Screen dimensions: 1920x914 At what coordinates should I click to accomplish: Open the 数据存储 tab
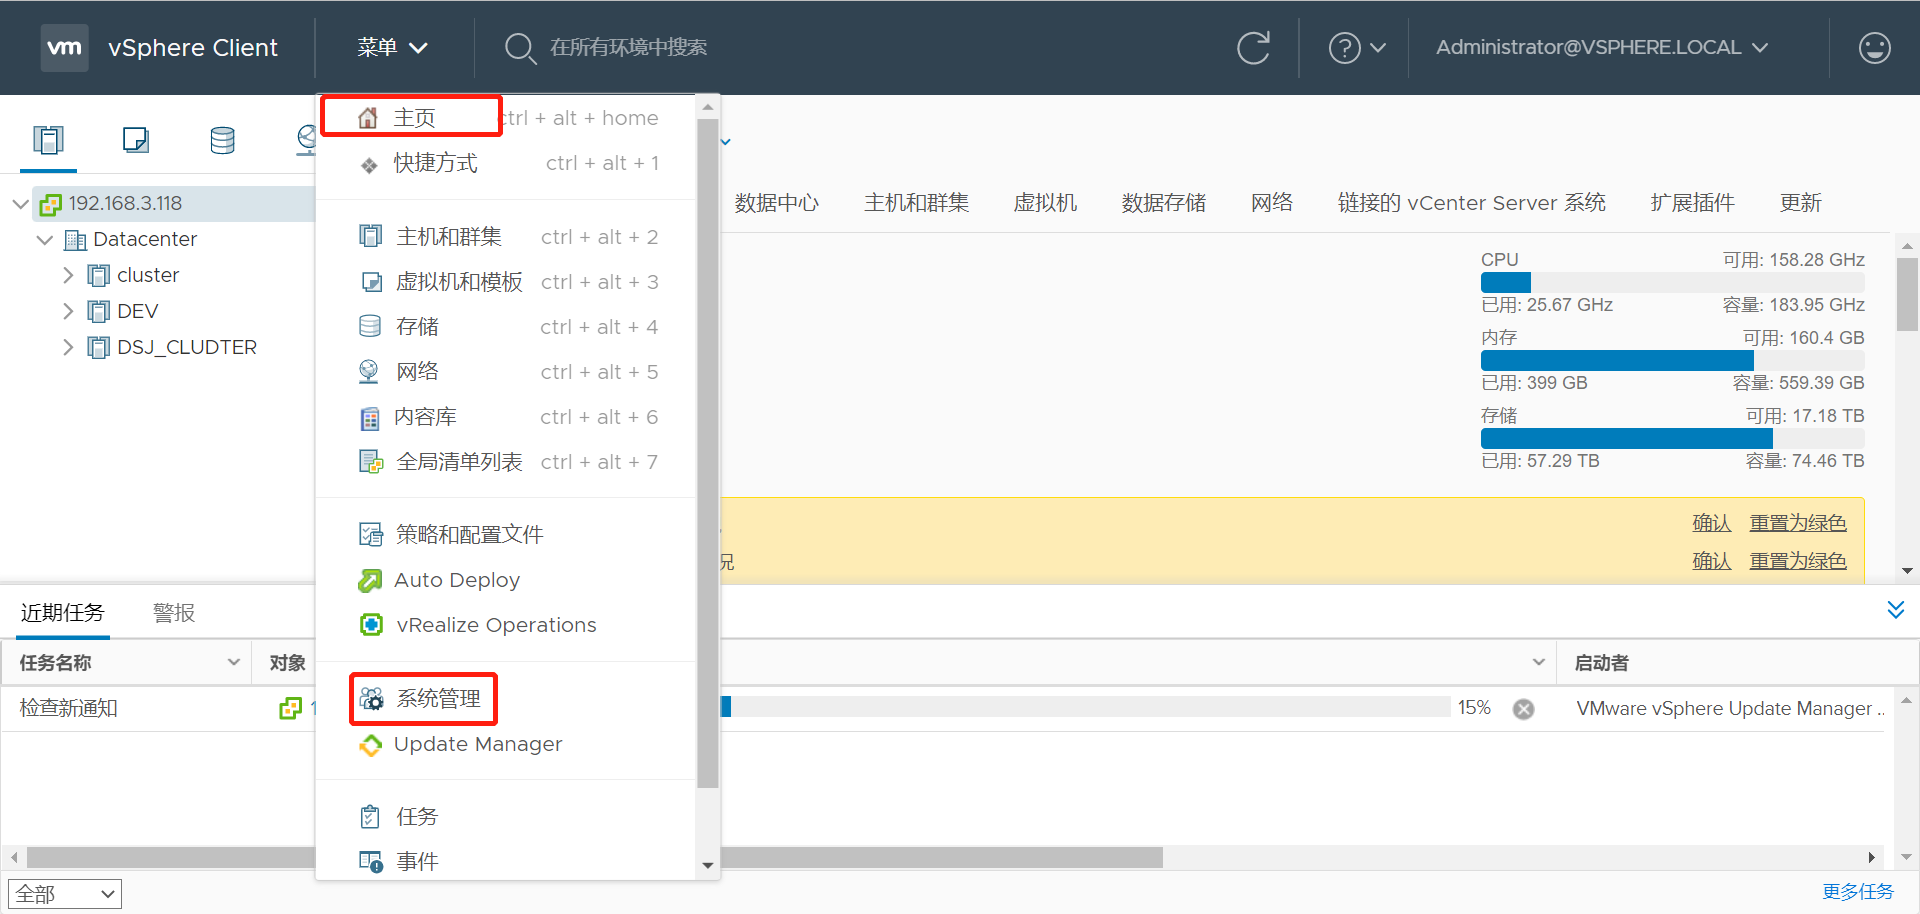(x=1163, y=203)
